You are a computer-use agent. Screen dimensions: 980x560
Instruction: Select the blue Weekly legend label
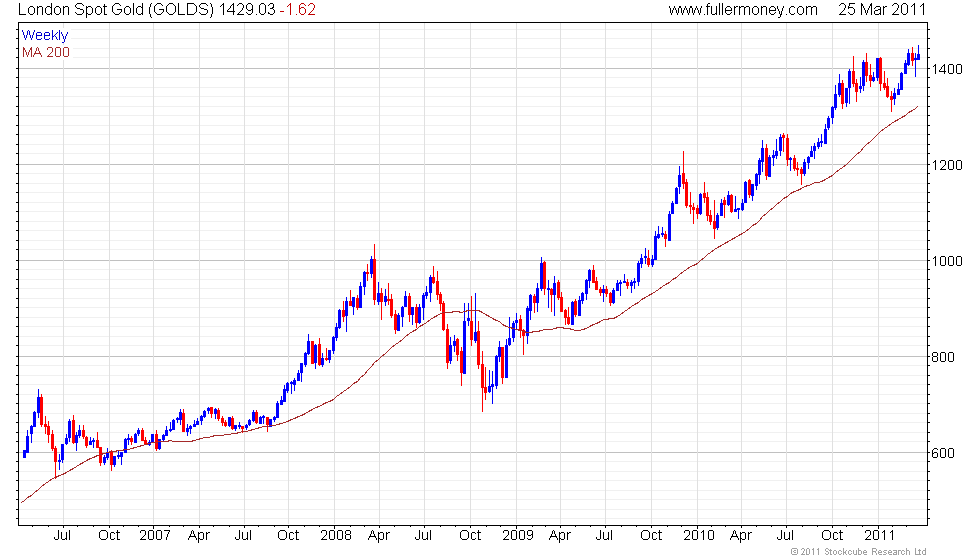coord(45,36)
